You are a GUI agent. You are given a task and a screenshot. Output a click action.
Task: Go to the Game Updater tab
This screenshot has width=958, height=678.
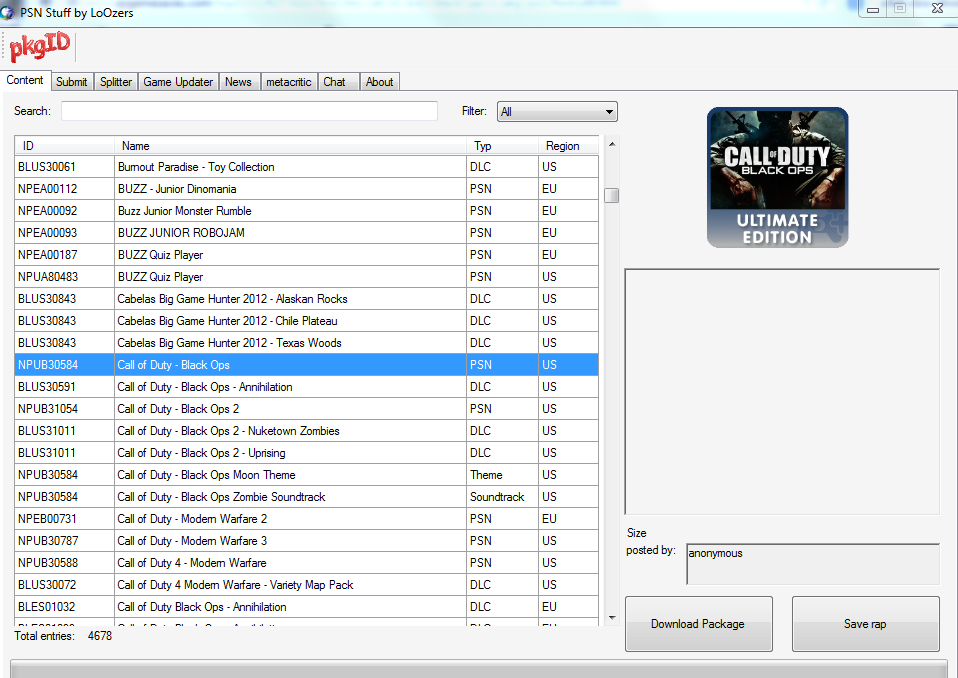178,82
